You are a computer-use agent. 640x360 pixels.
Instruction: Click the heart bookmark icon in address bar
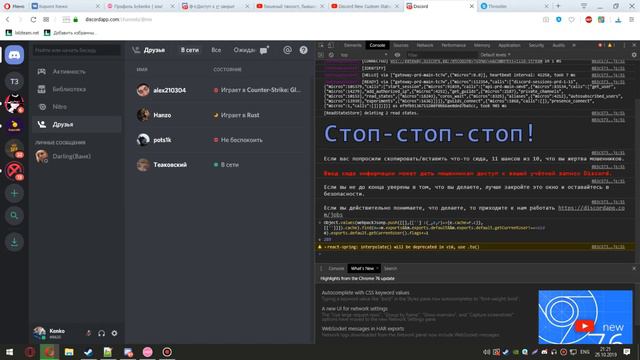coord(571,20)
